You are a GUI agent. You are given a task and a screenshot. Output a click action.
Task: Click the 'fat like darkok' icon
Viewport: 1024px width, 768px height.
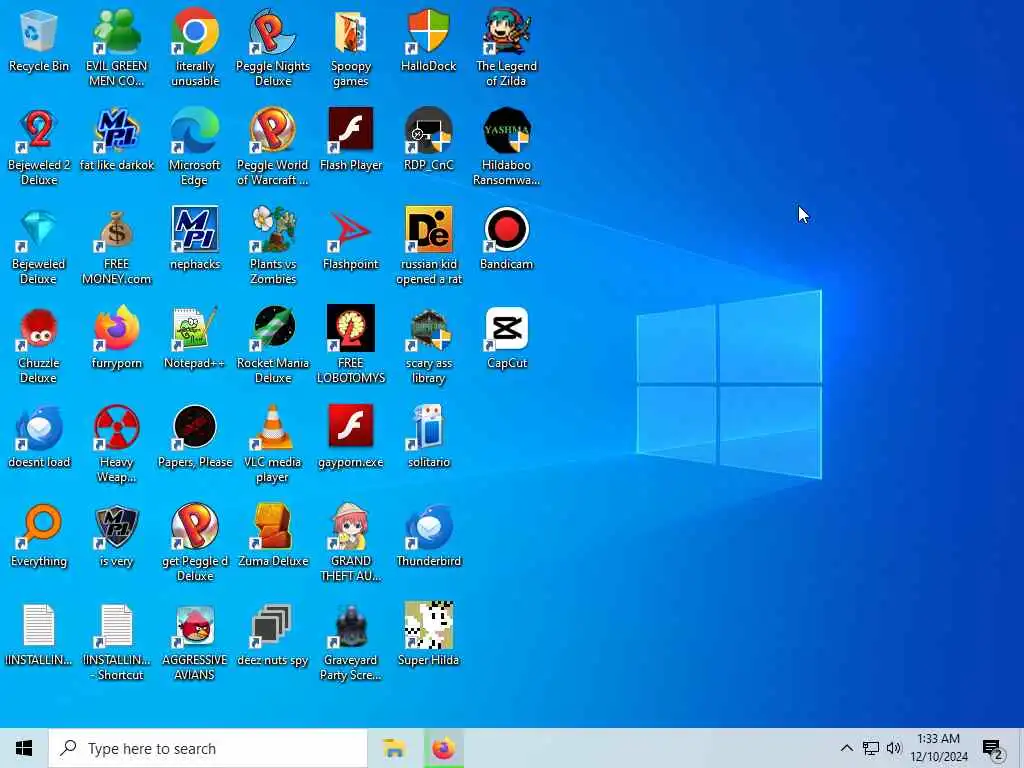tap(116, 140)
